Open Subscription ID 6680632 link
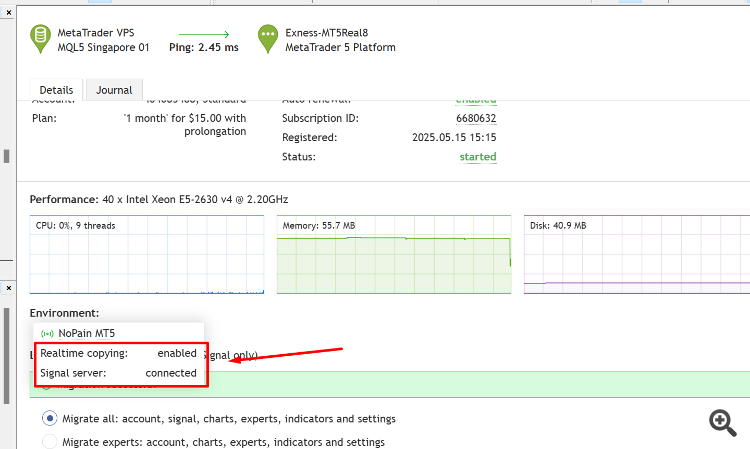 (476, 118)
